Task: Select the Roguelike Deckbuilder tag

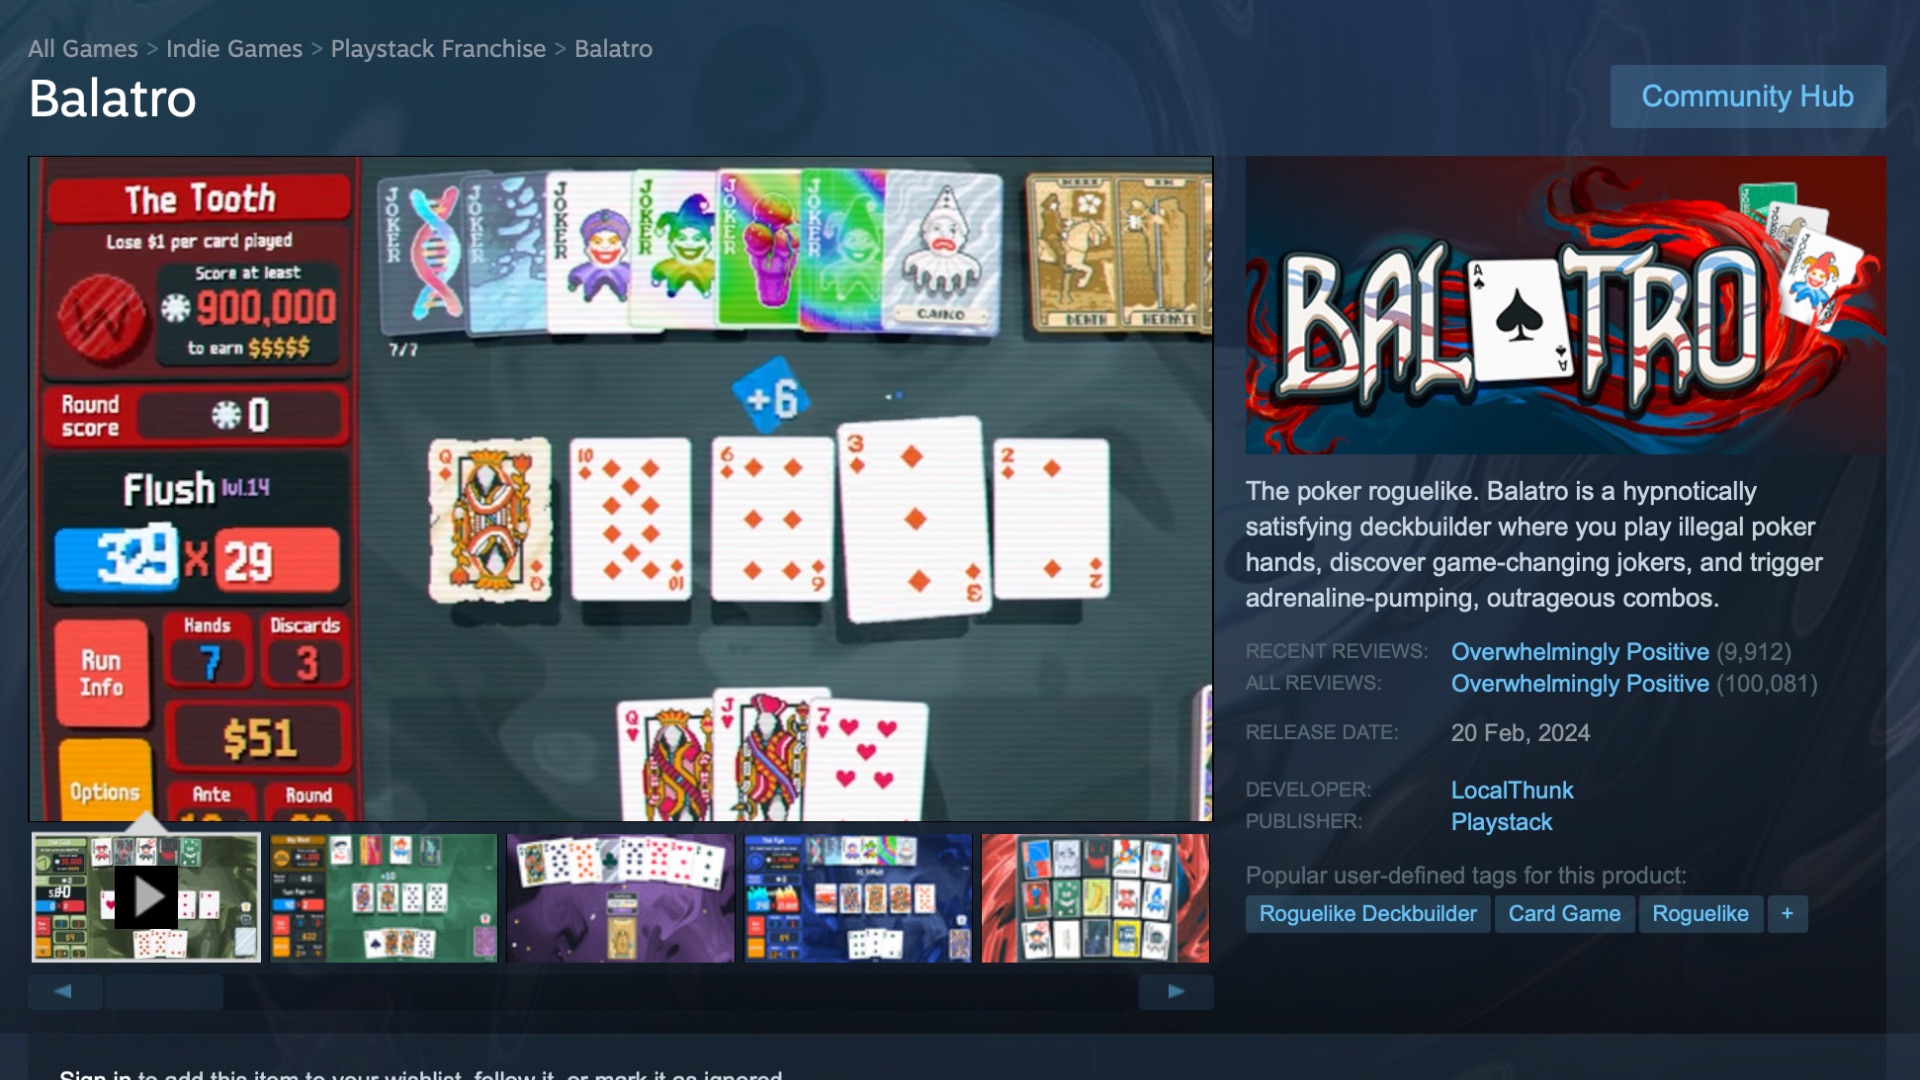Action: tap(1367, 913)
